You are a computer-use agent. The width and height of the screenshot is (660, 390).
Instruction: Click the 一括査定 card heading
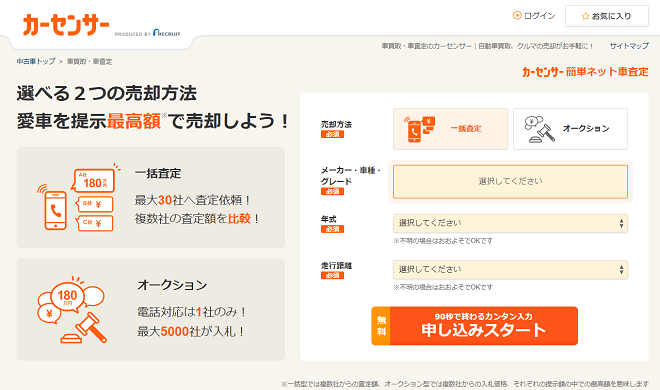pos(158,173)
